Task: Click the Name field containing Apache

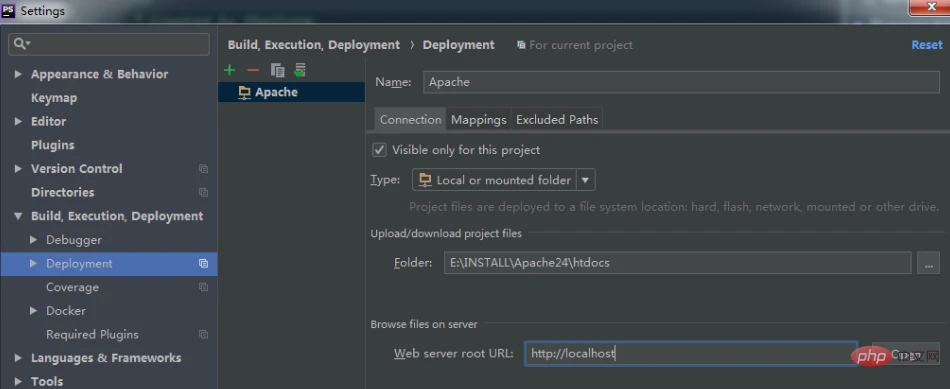Action: point(682,82)
